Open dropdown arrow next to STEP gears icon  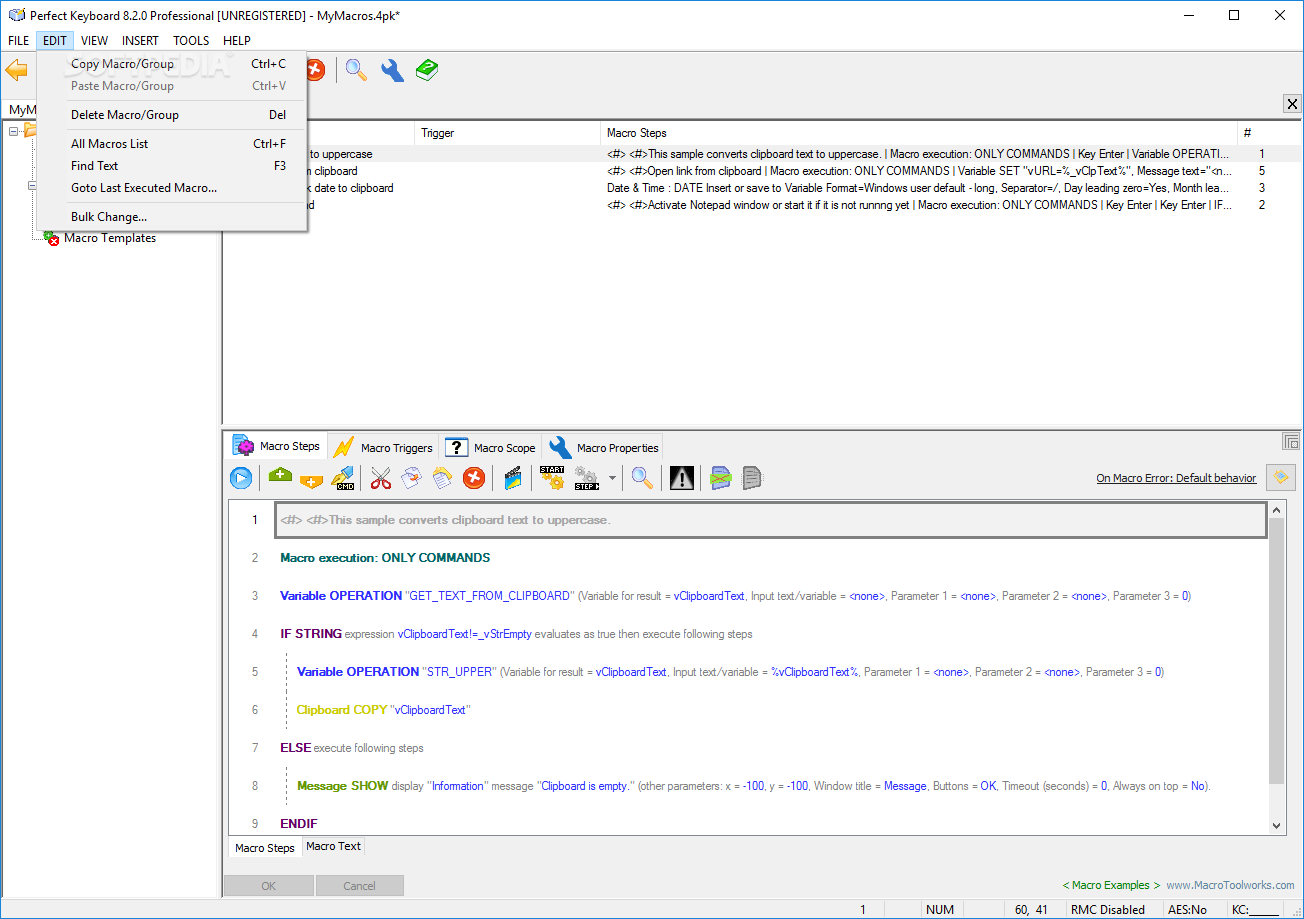(x=612, y=478)
